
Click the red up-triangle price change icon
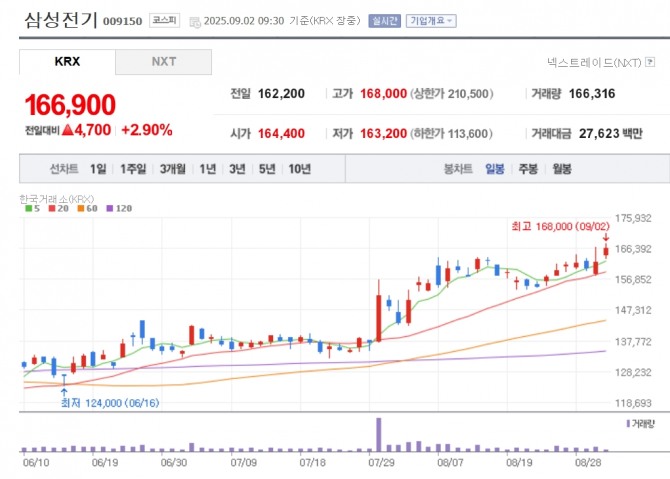tap(68, 130)
